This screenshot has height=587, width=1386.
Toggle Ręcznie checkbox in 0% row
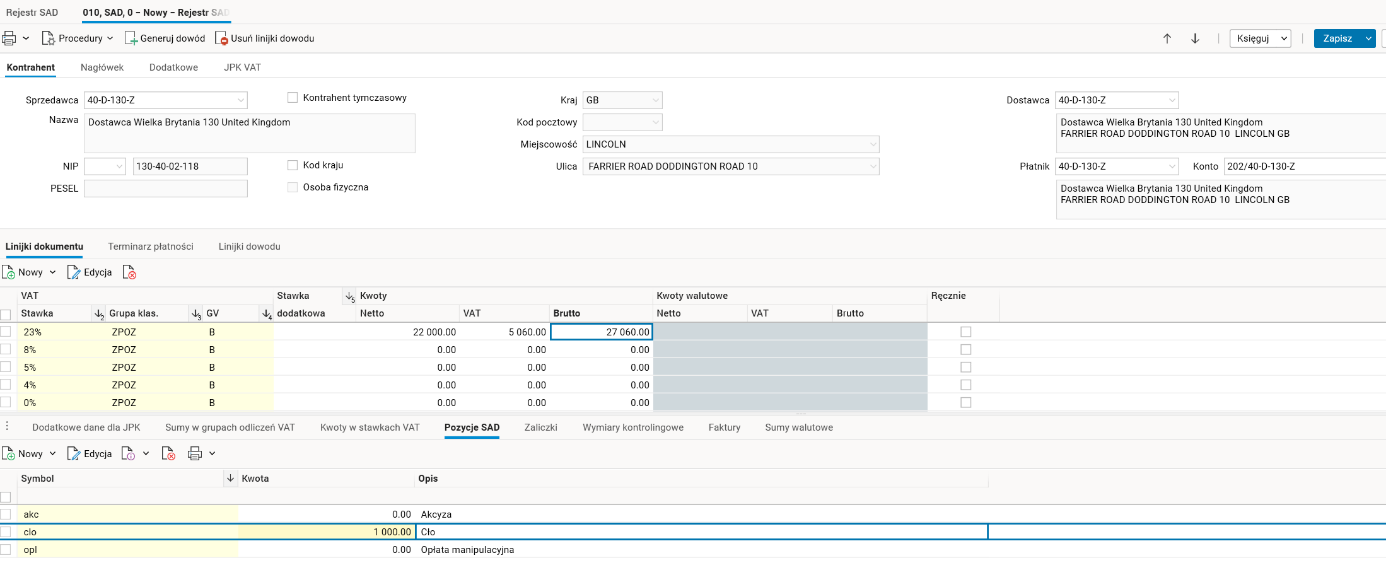[x=965, y=402]
